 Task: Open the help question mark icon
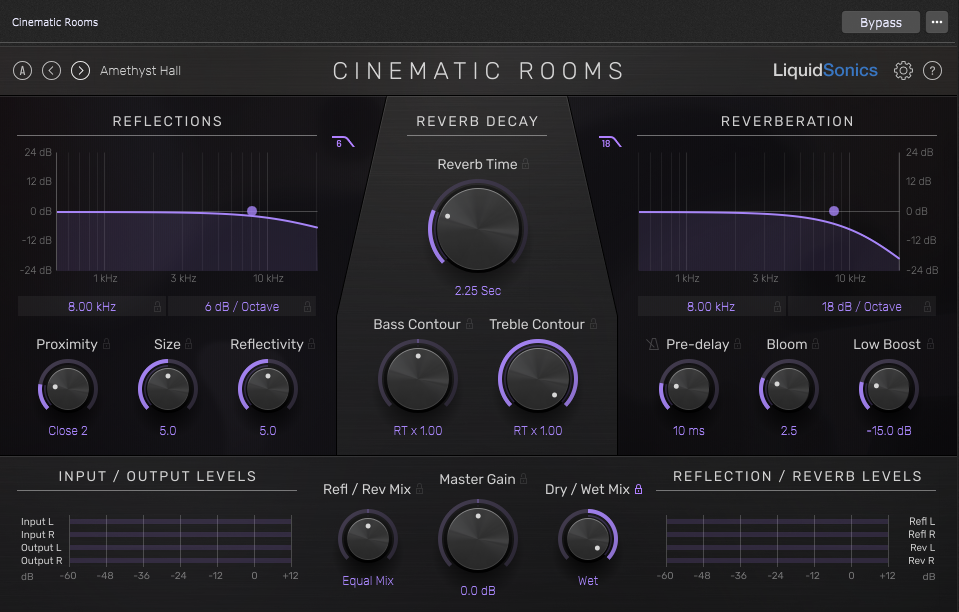click(x=932, y=71)
